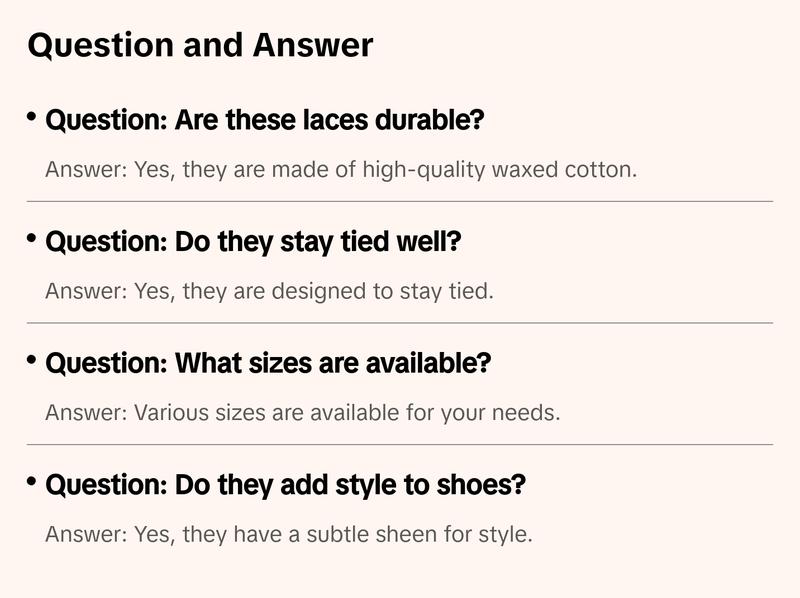Click the bullet beside the add style question
This screenshot has height=598, width=800.
33,482
